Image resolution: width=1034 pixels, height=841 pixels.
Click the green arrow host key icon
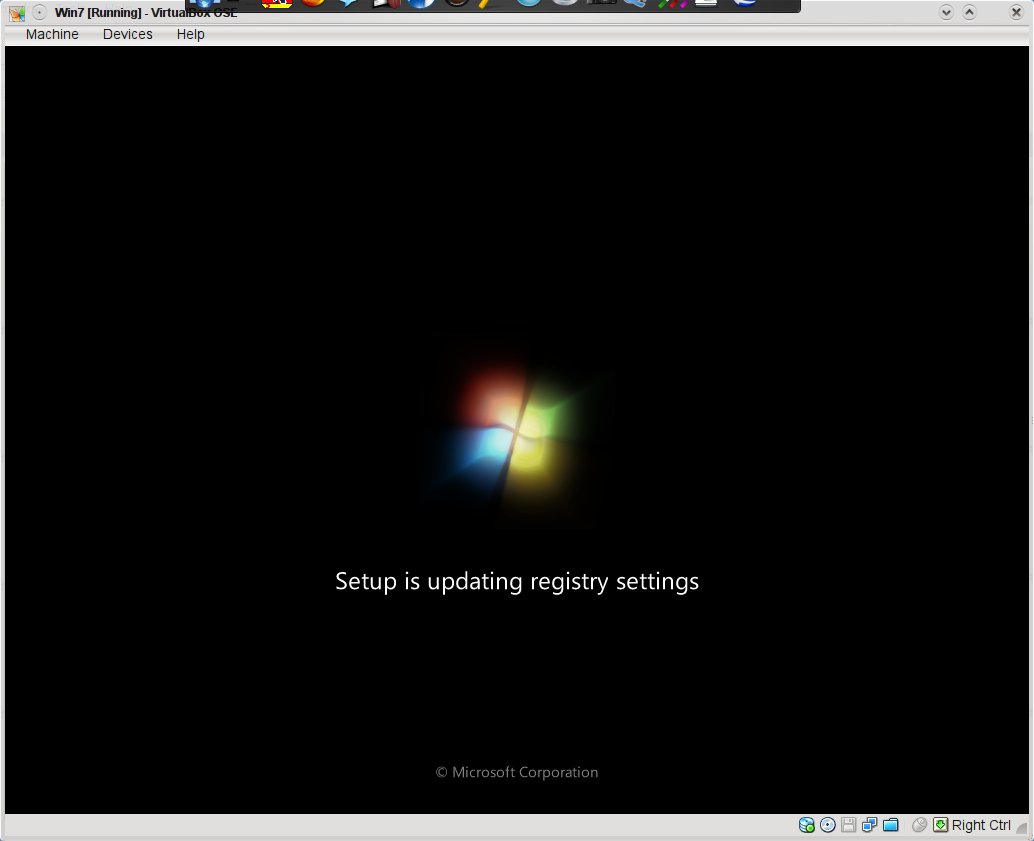[x=940, y=825]
